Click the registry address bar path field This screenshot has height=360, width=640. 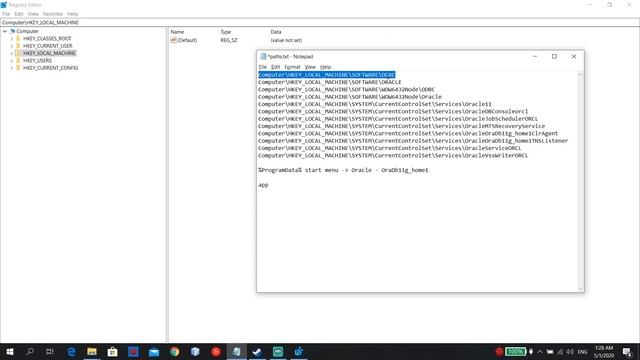click(320, 22)
